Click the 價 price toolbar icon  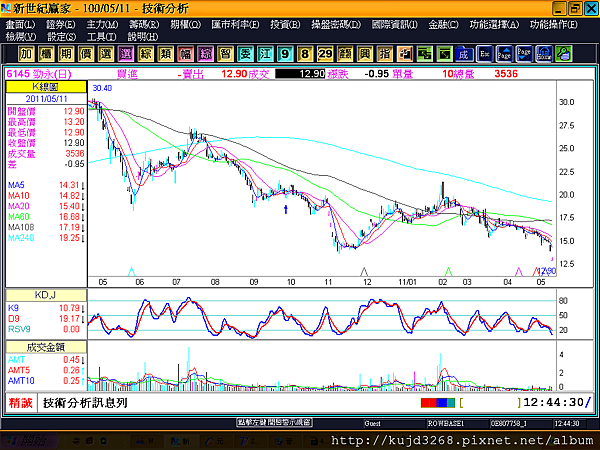click(86, 54)
